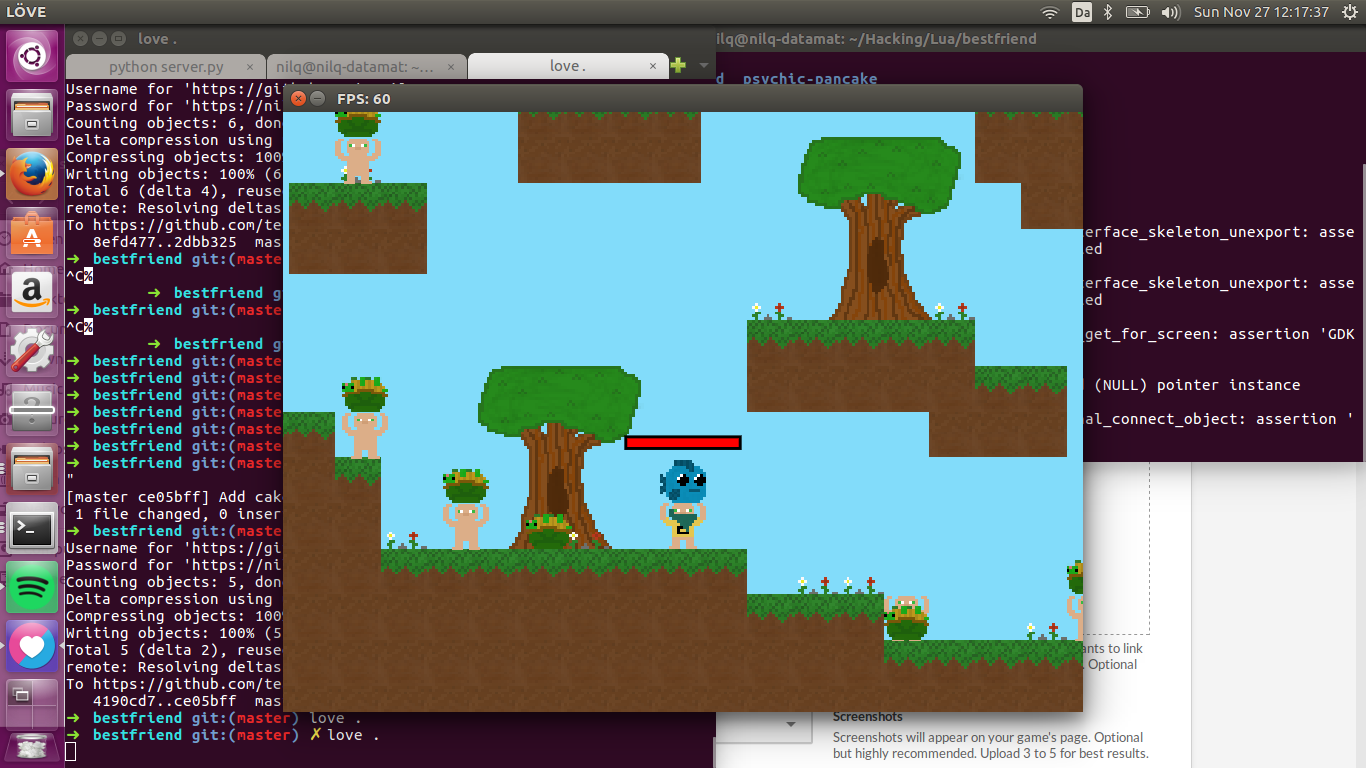Open Spotify from the launcher

click(33, 587)
